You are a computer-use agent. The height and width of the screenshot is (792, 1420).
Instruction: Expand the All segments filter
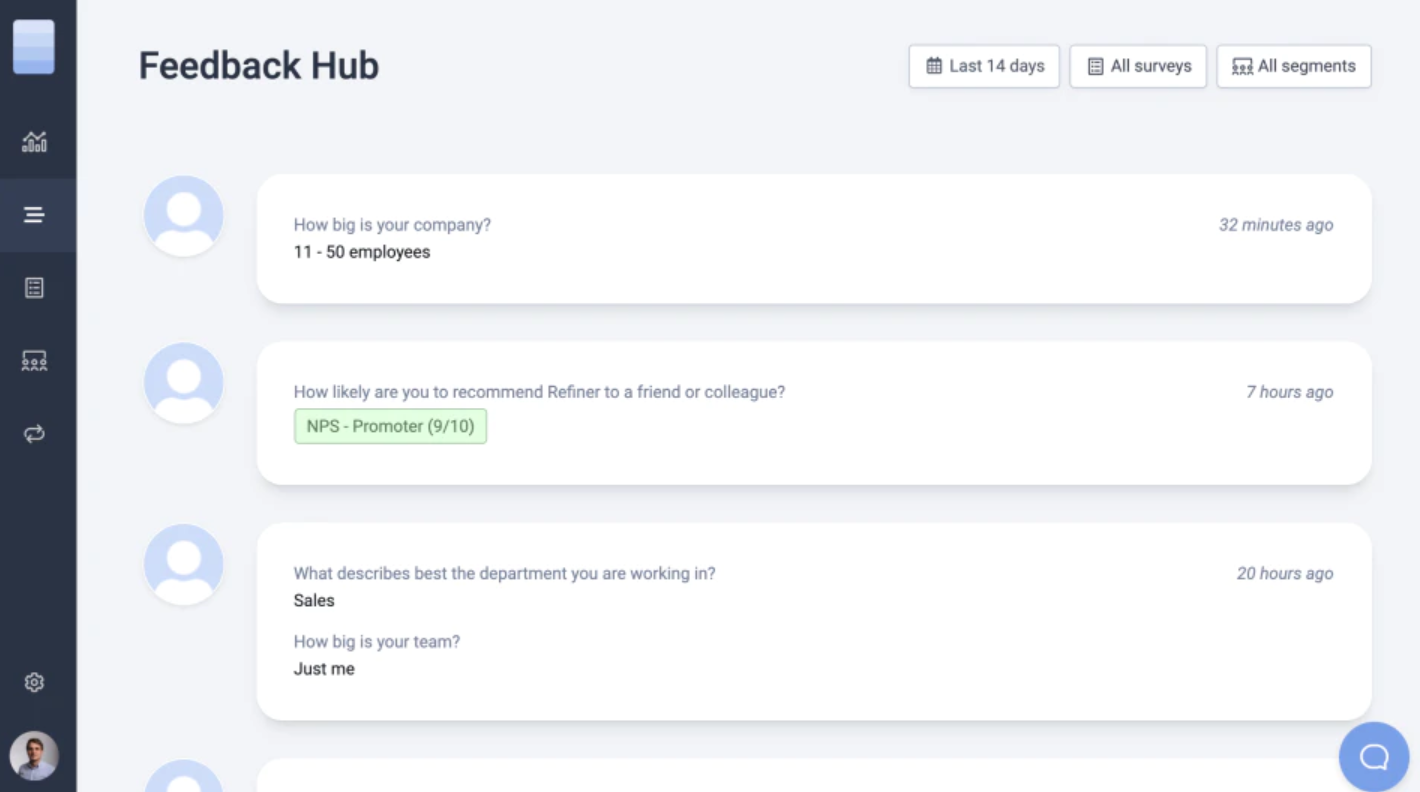1293,66
